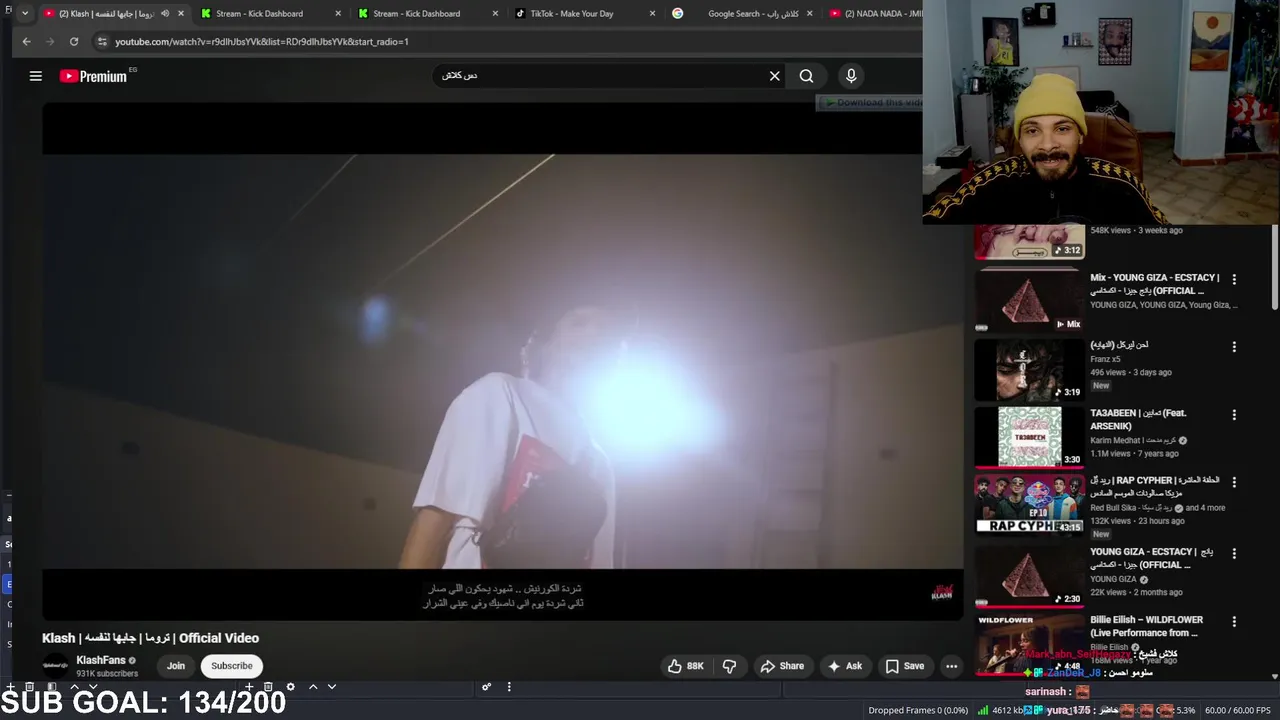Viewport: 1280px width, 720px height.
Task: Like the video with thumbs-up 88K
Action: point(686,666)
